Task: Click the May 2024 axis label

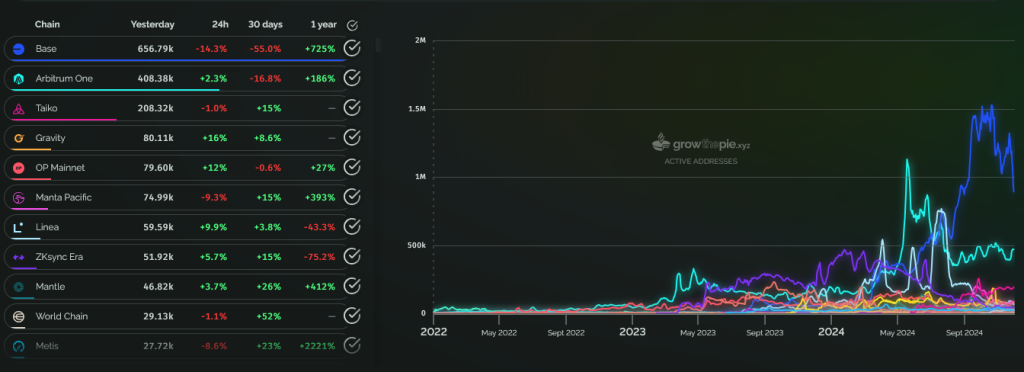Action: 897,333
